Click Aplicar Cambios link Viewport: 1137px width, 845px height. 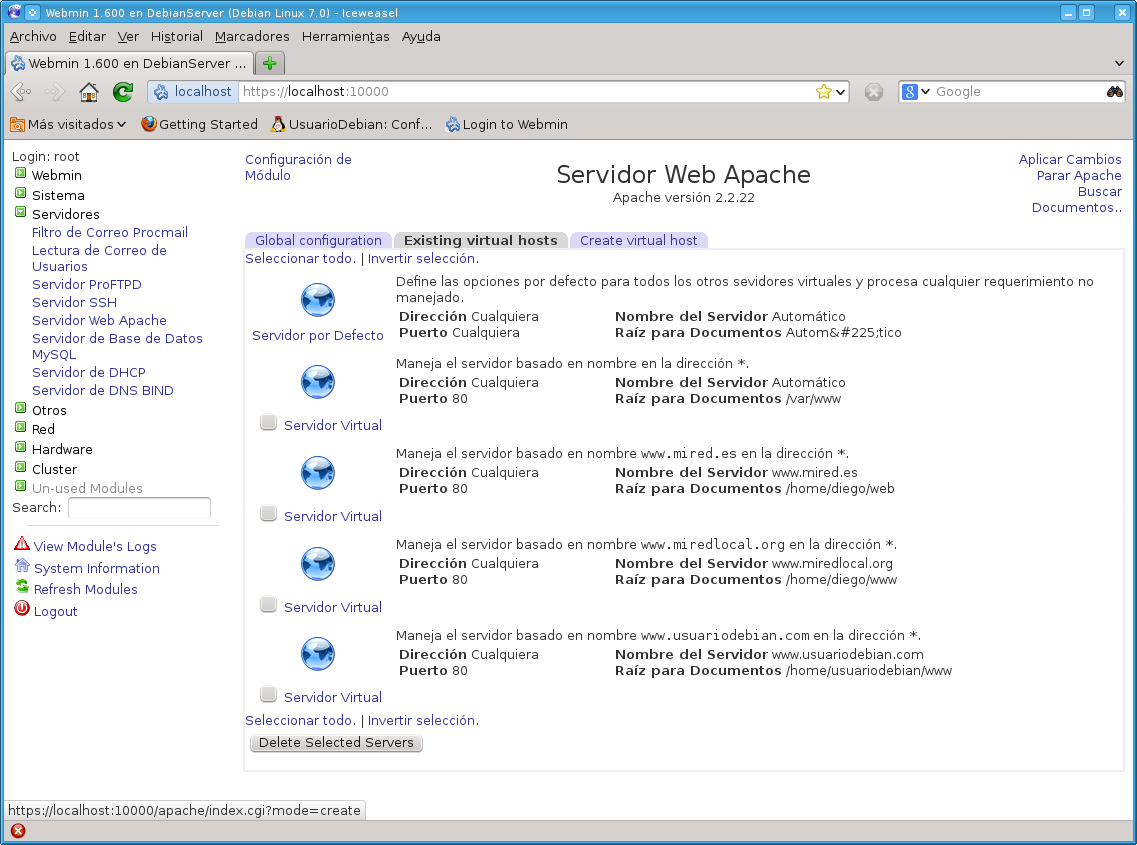coord(1070,160)
